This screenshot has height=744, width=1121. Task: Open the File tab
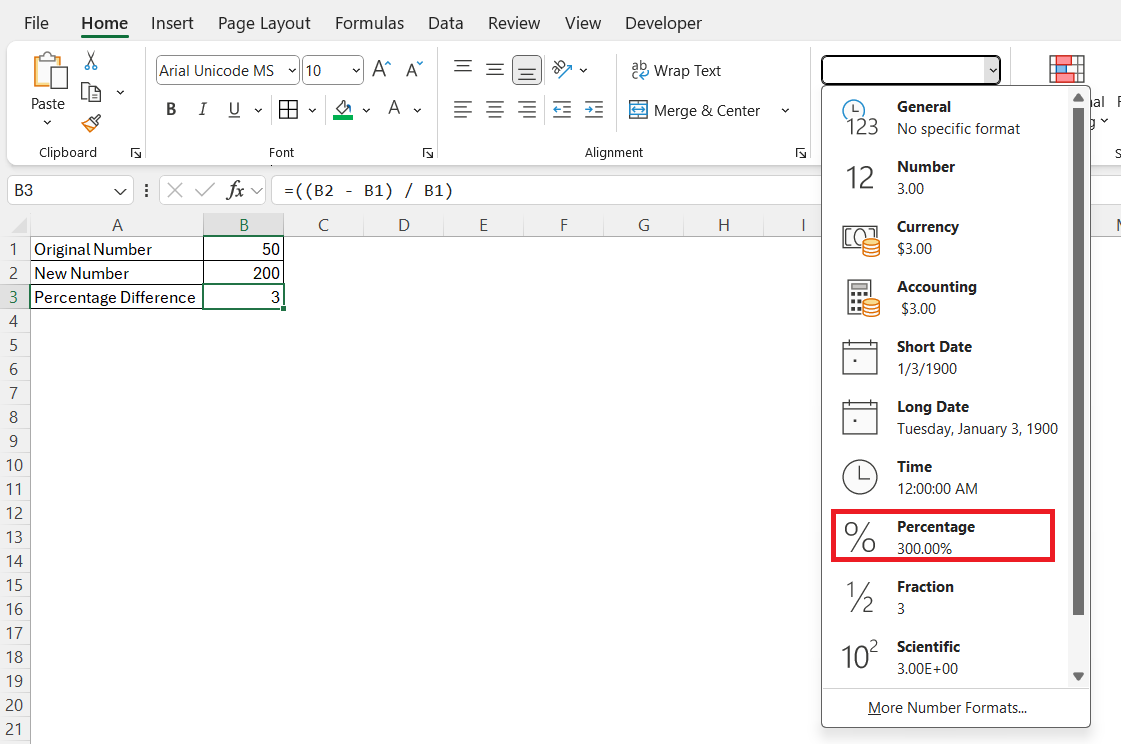pos(36,23)
